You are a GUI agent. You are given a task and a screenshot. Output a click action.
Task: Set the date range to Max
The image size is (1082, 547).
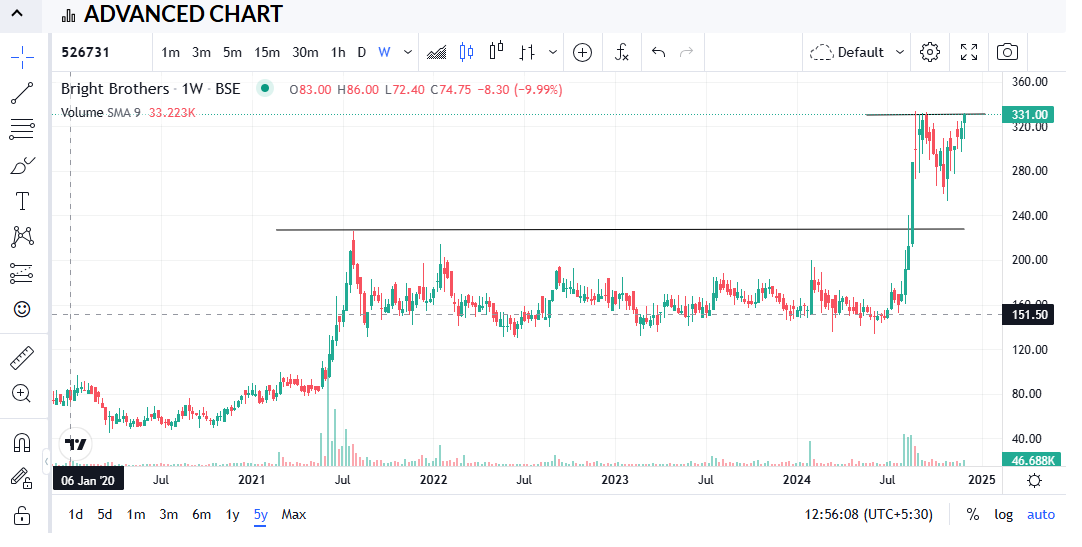coord(294,515)
